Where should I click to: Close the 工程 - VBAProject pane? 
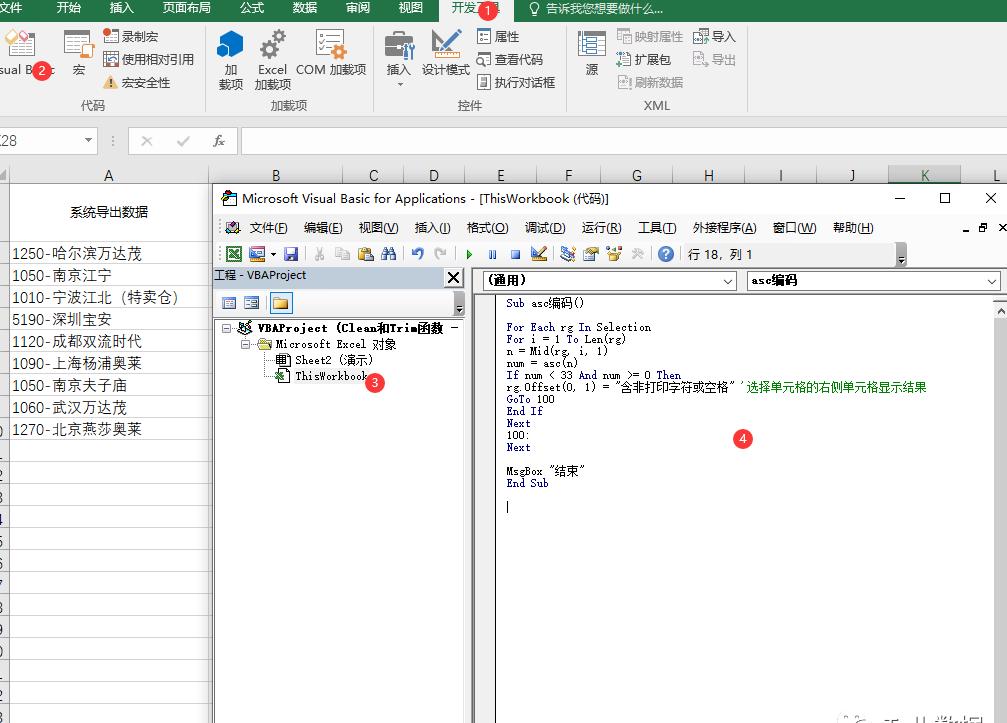[x=453, y=277]
